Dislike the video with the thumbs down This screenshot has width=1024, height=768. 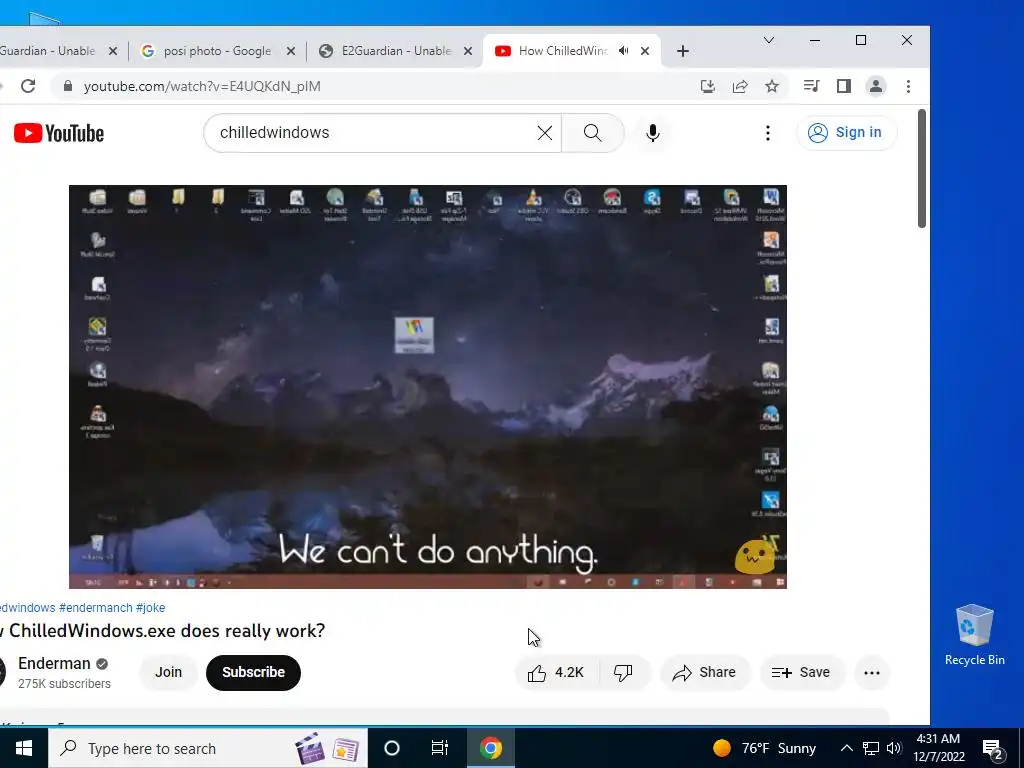point(624,673)
